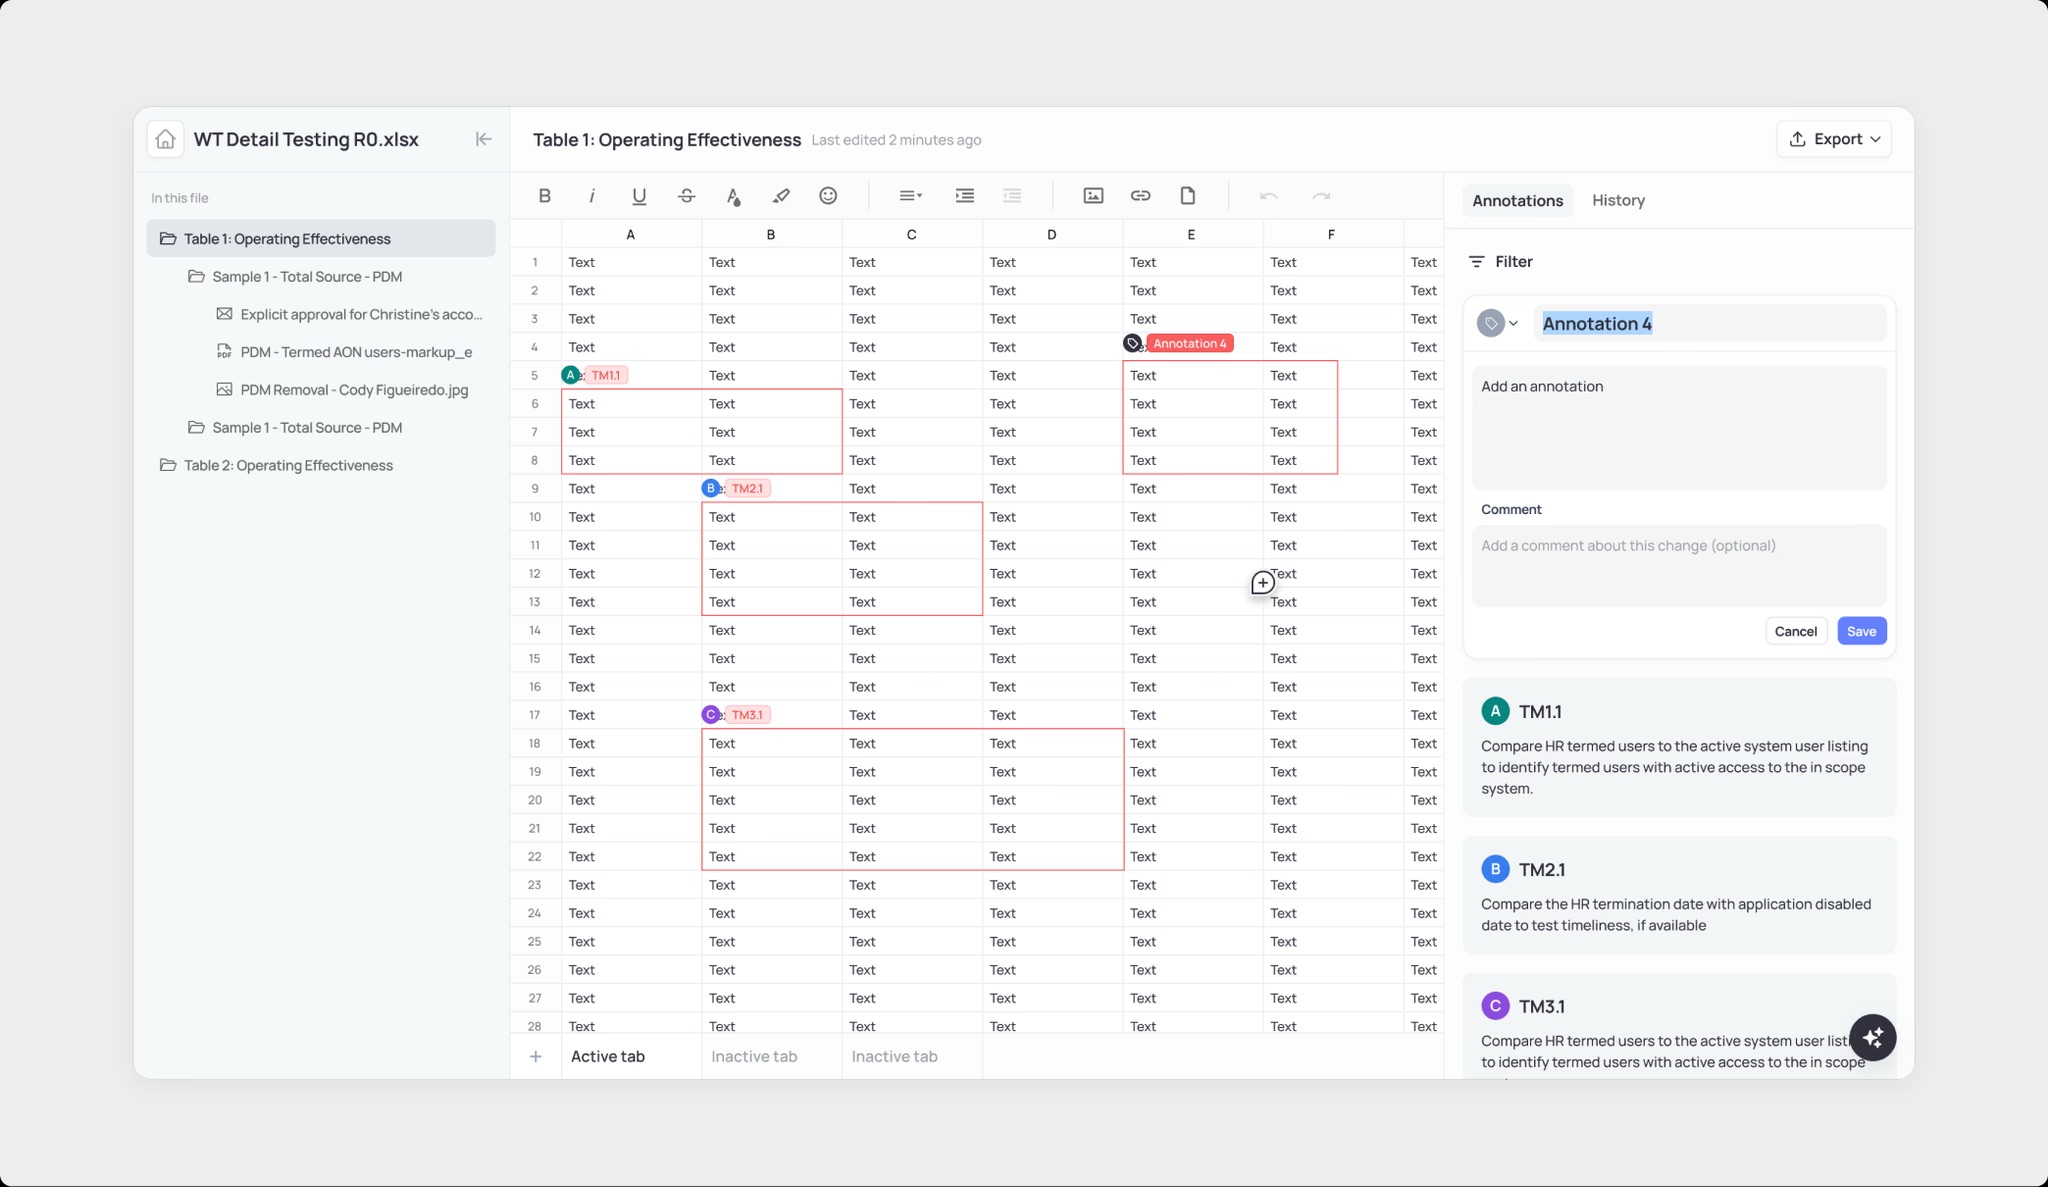The image size is (2048, 1187).
Task: Click the AI sparkle assistant button
Action: (1872, 1037)
